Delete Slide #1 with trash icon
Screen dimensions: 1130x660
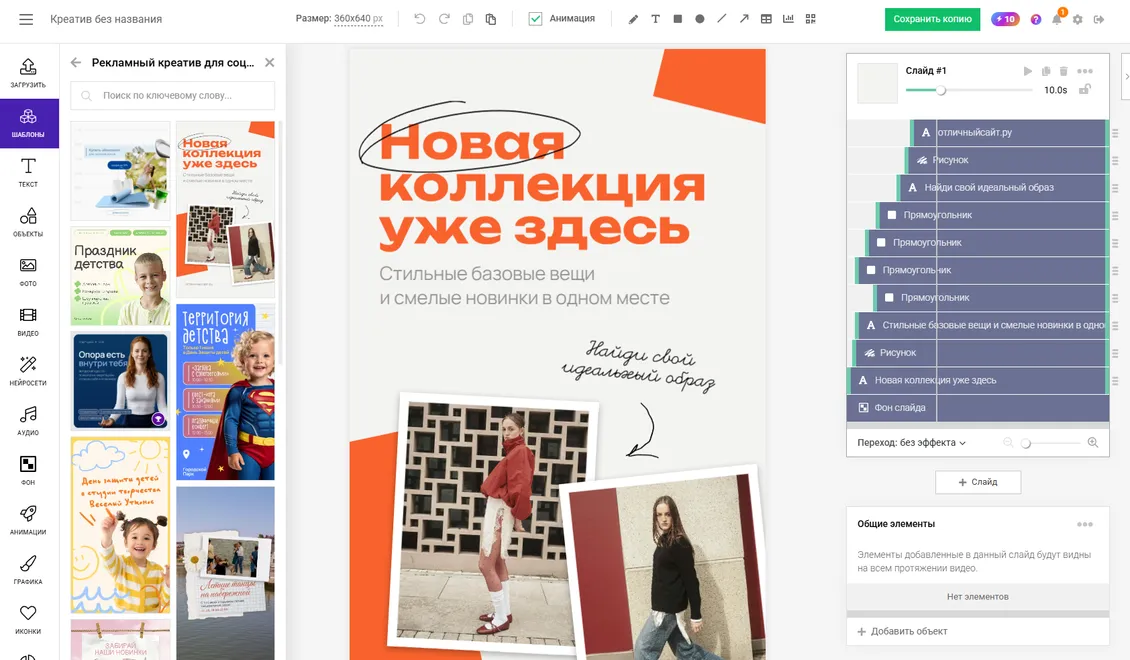tap(1064, 71)
